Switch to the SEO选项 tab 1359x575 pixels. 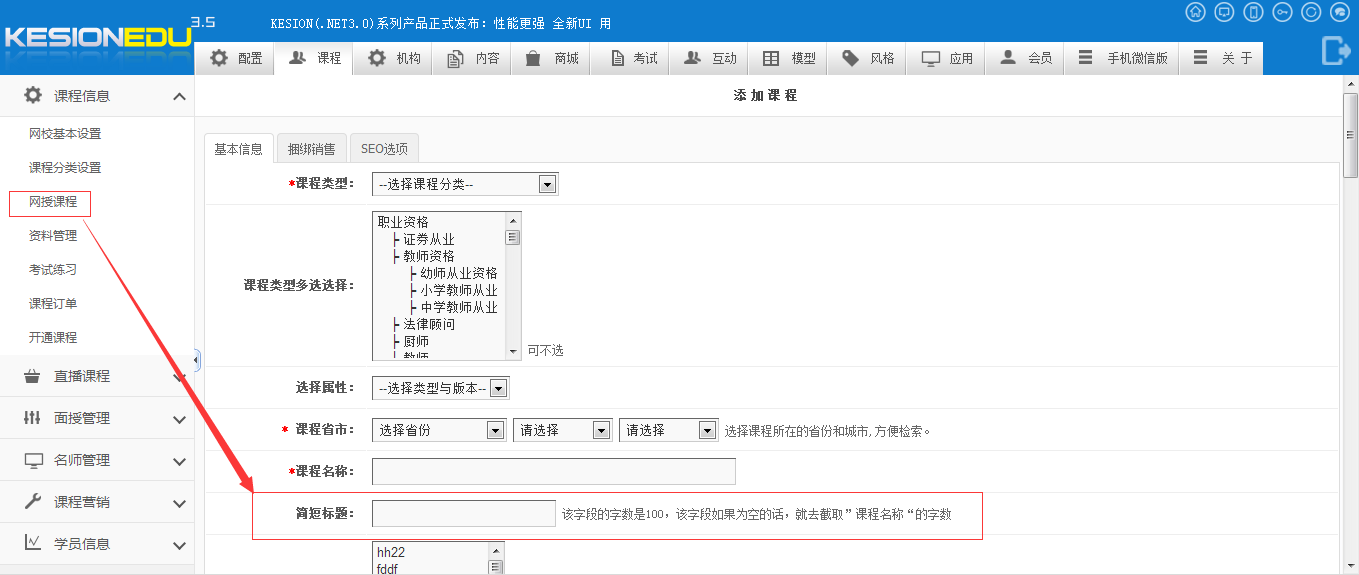pyautogui.click(x=384, y=149)
